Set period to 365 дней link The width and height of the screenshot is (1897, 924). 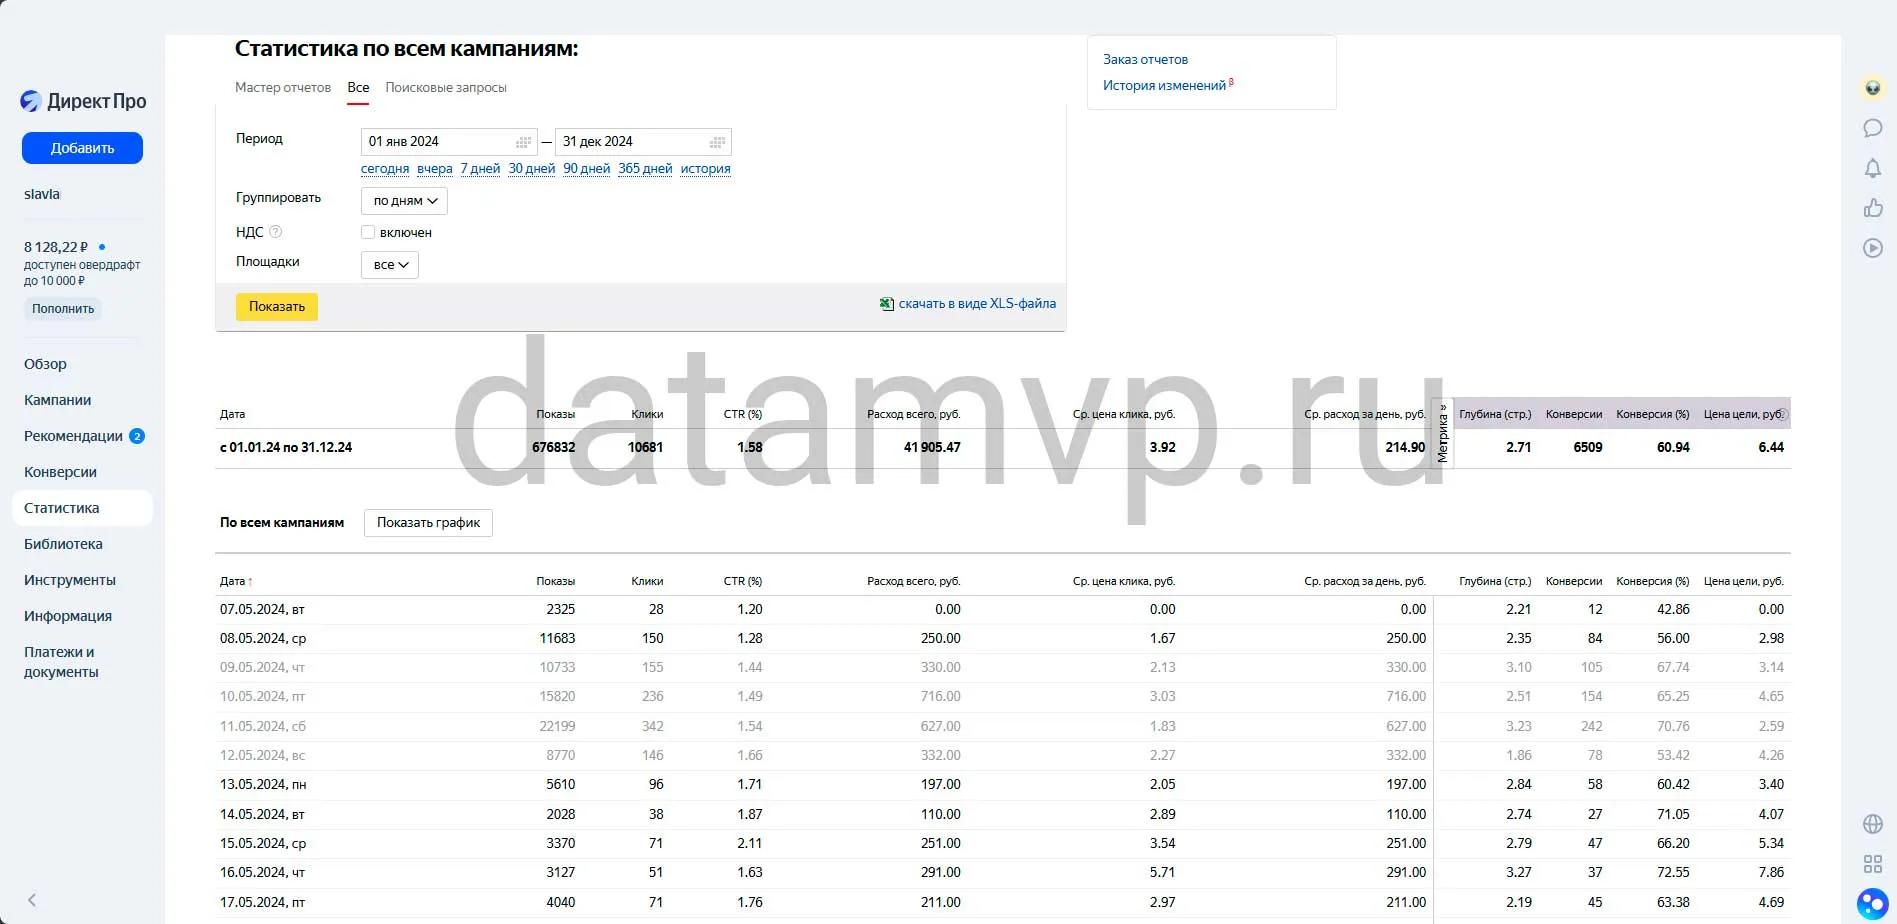[x=645, y=169]
